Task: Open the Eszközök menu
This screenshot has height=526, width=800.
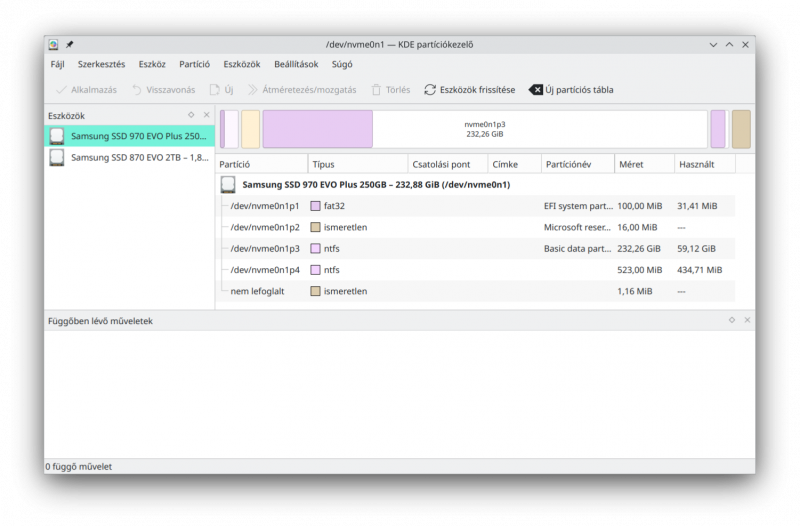Action: (242, 64)
